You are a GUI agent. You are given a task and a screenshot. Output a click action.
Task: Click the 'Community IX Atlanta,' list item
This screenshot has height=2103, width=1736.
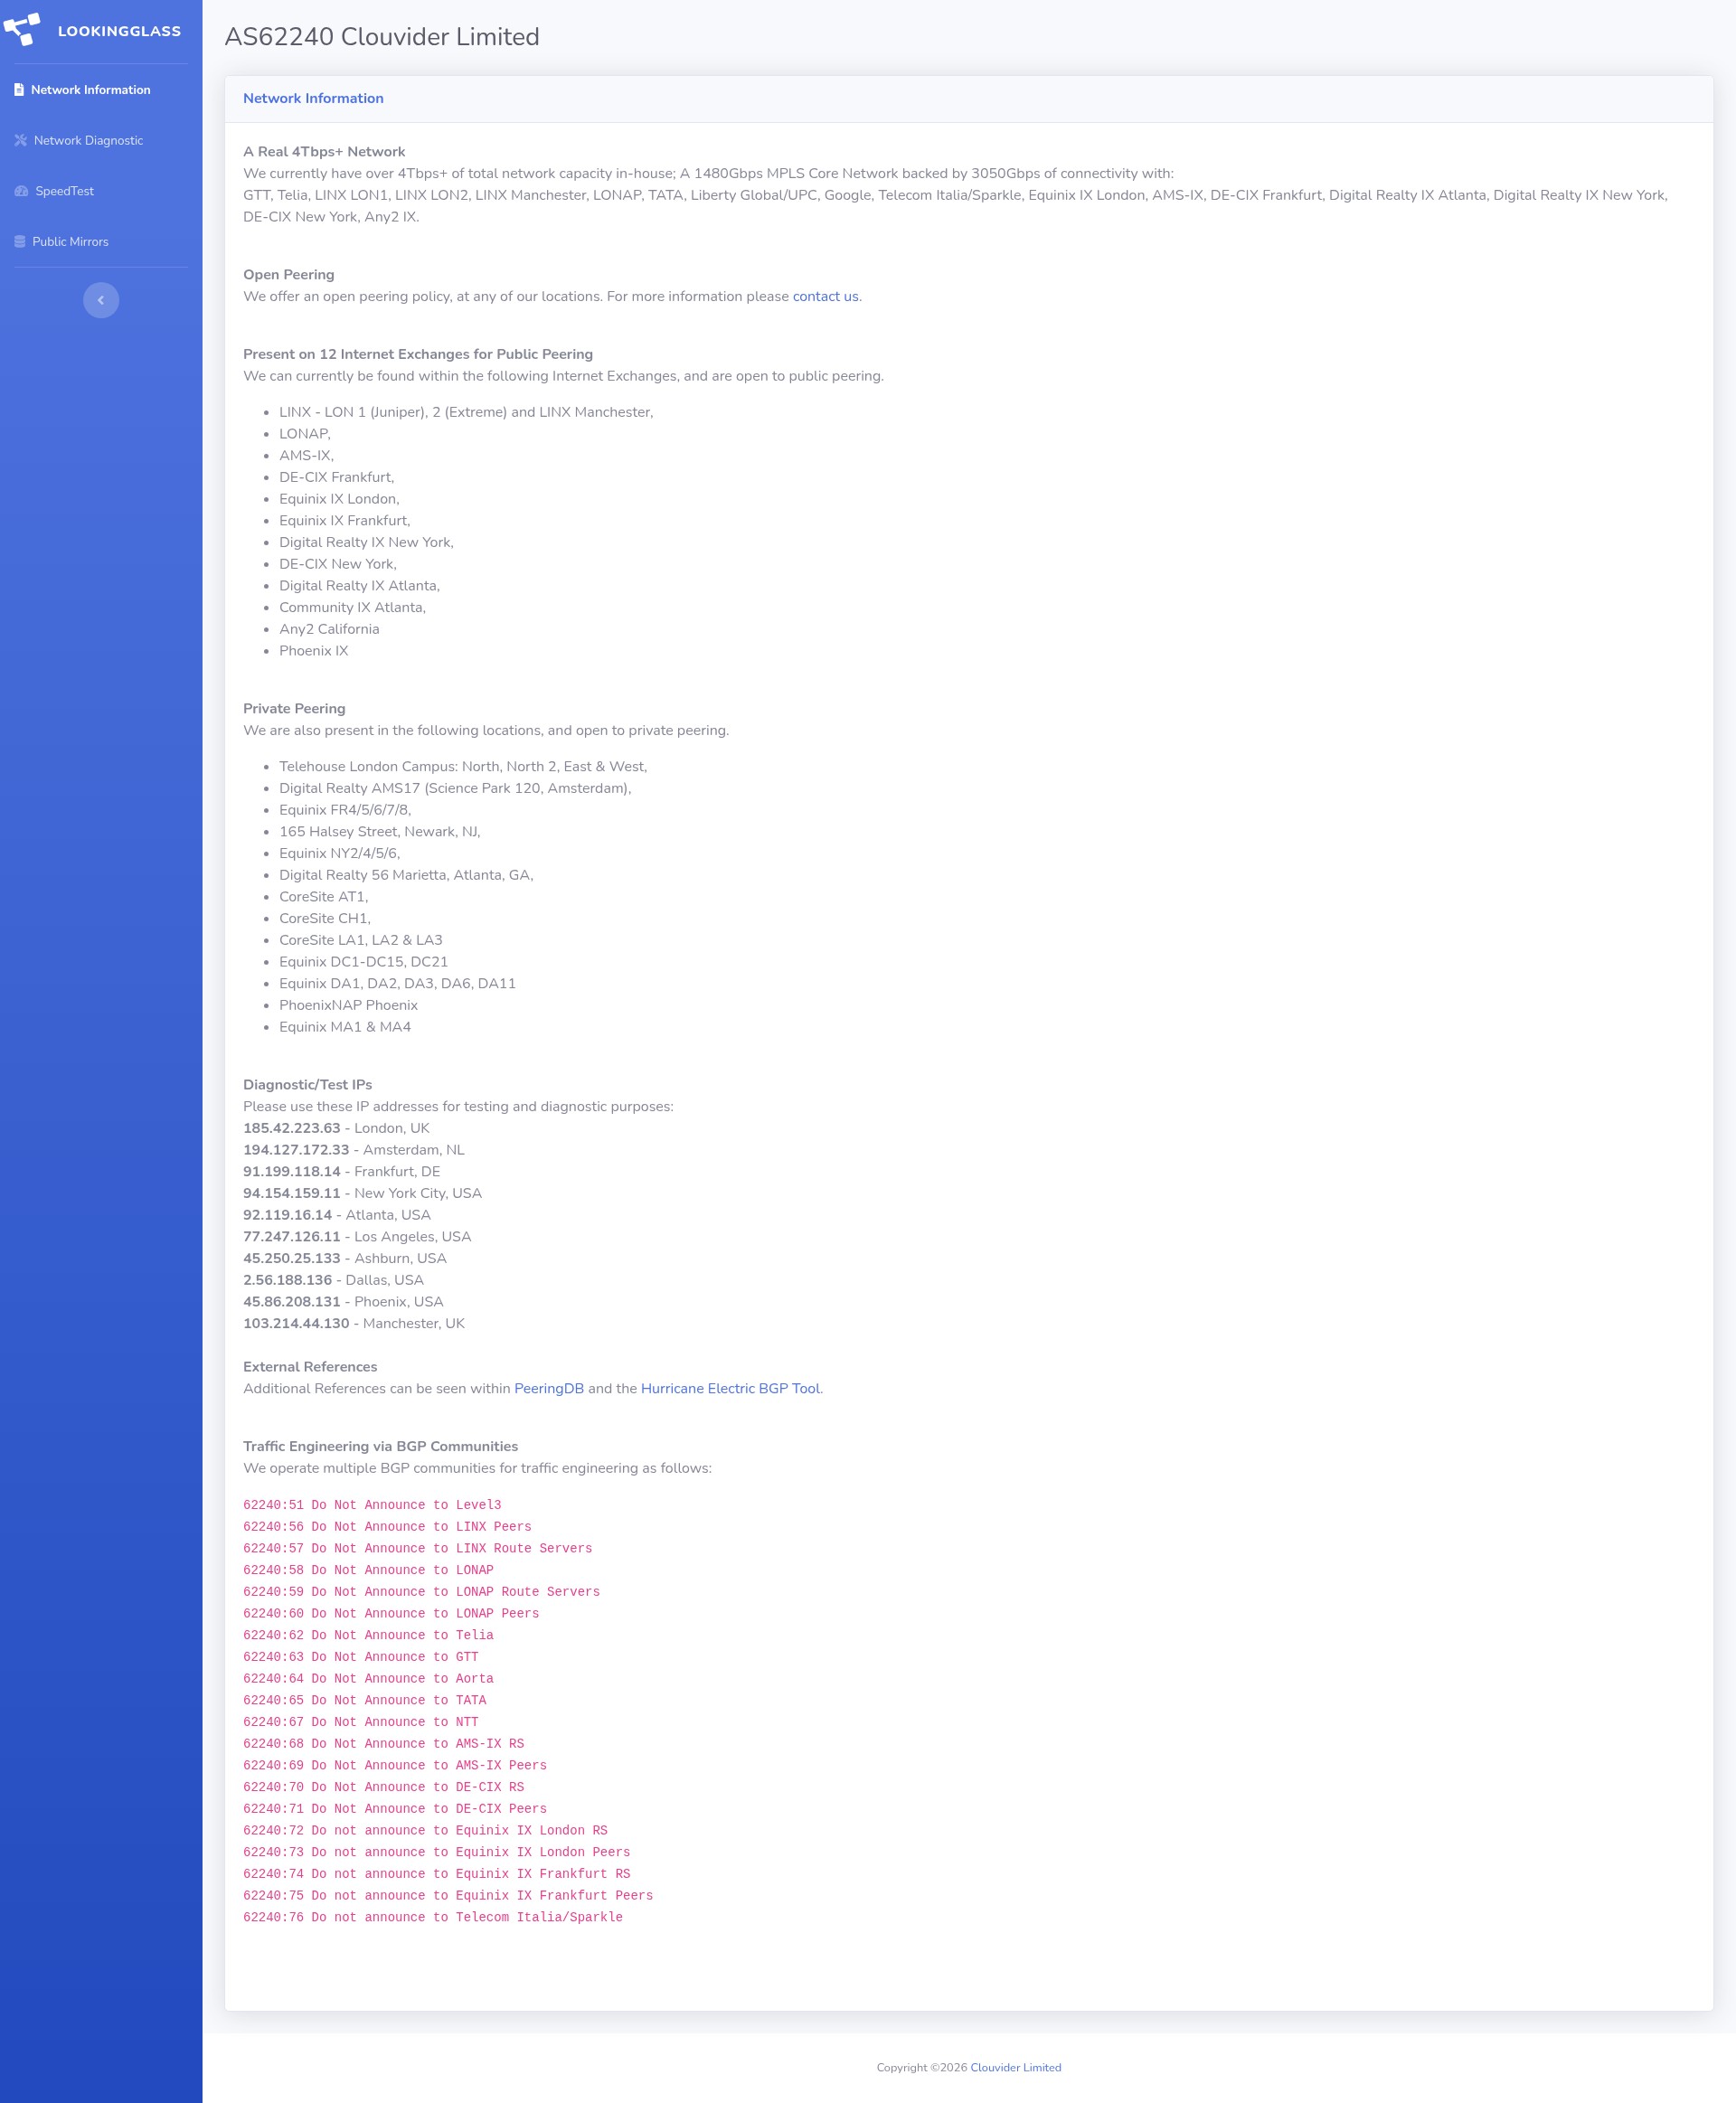click(352, 608)
